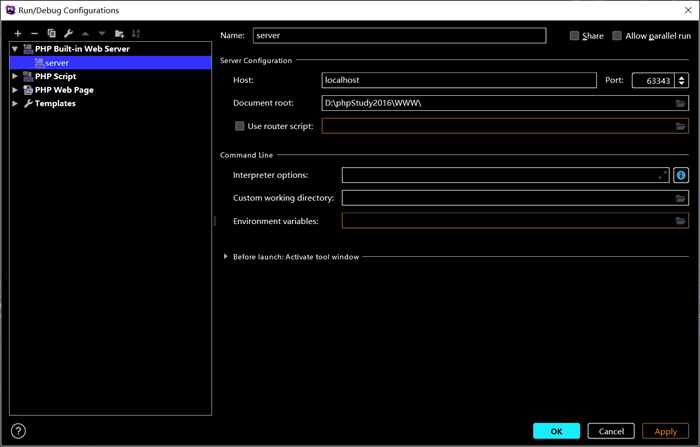Expand the Interpreter options field
The height and width of the screenshot is (447, 700).
[x=662, y=175]
